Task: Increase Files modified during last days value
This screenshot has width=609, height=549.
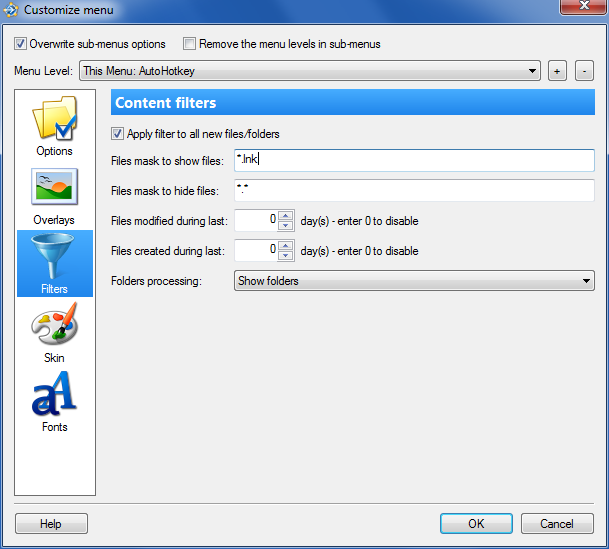Action: pos(286,215)
